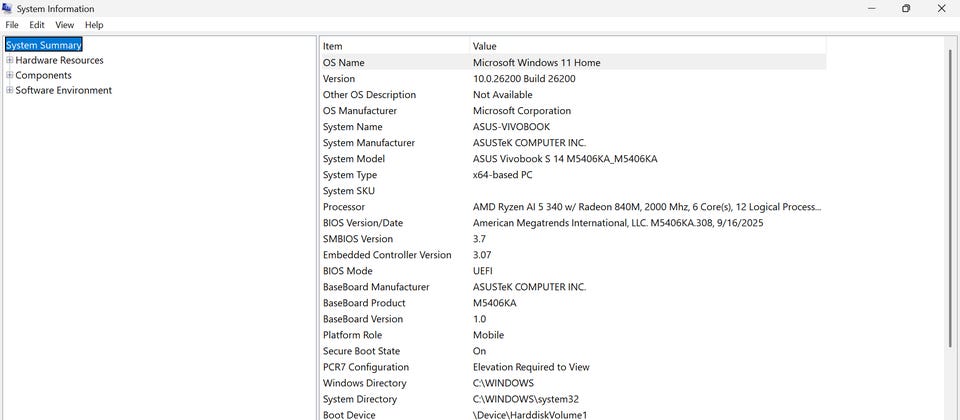
Task: Click the Microsoft Corporation value
Action: [x=522, y=111]
